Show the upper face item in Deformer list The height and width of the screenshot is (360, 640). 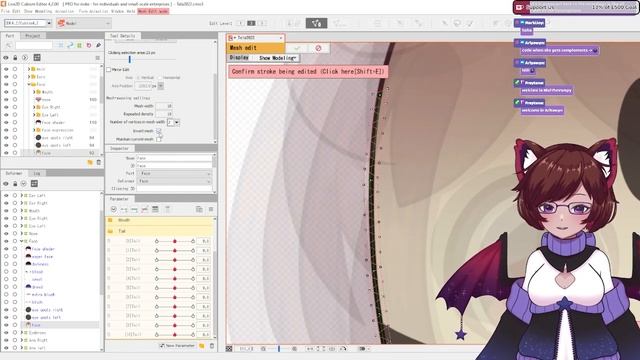[6, 256]
